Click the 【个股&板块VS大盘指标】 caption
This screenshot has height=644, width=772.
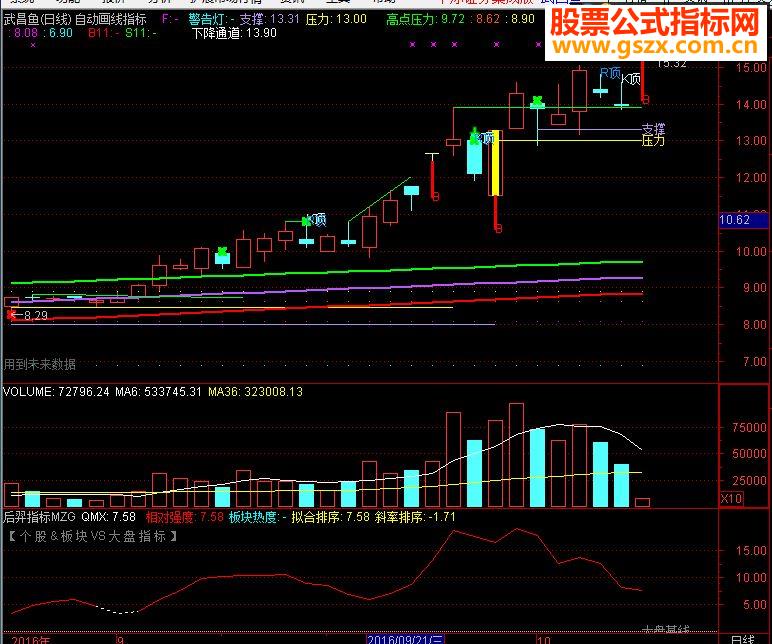pos(92,536)
